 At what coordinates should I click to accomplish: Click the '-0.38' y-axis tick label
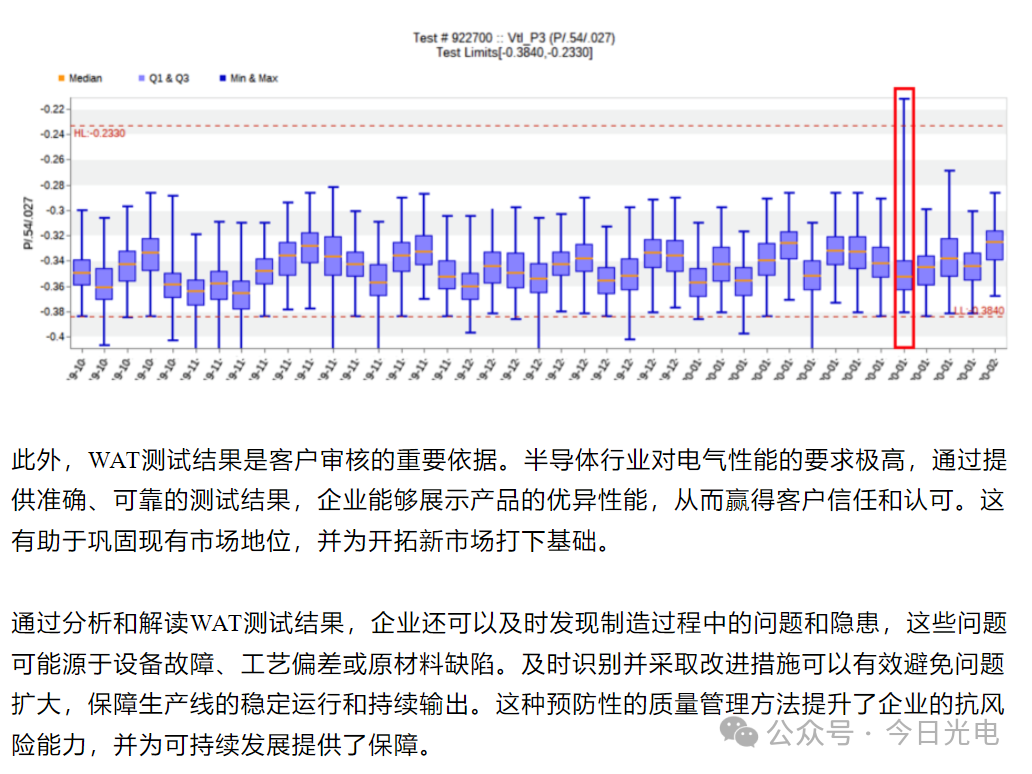pos(52,312)
